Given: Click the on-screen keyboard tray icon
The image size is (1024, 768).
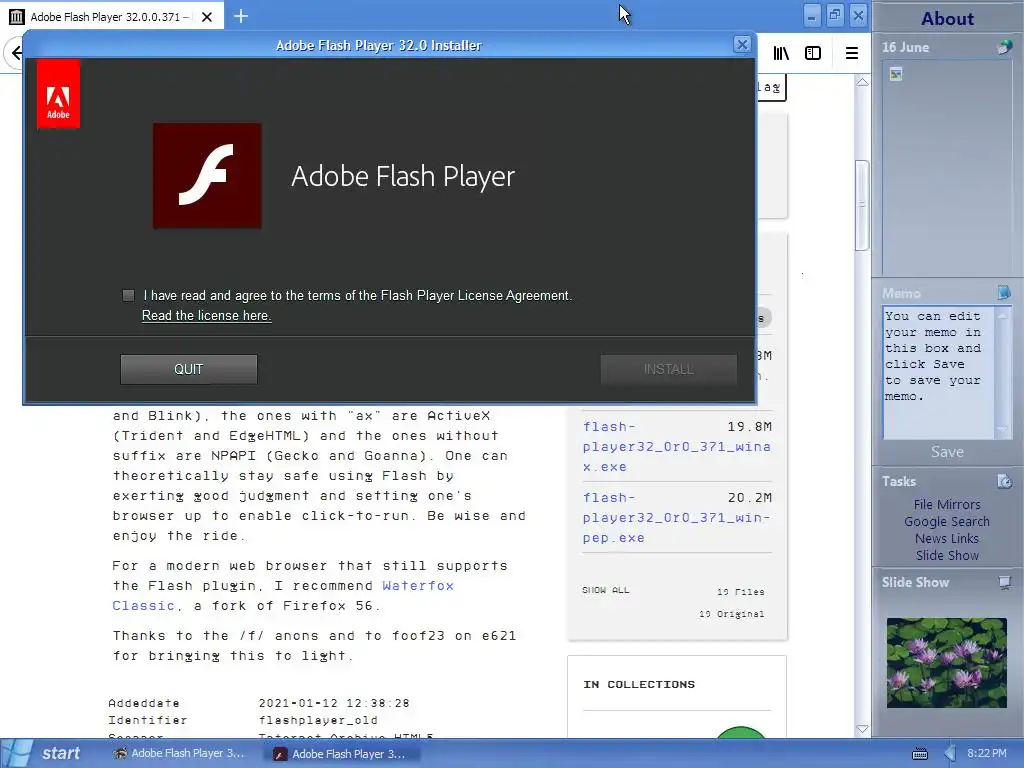Looking at the screenshot, I should [x=920, y=754].
